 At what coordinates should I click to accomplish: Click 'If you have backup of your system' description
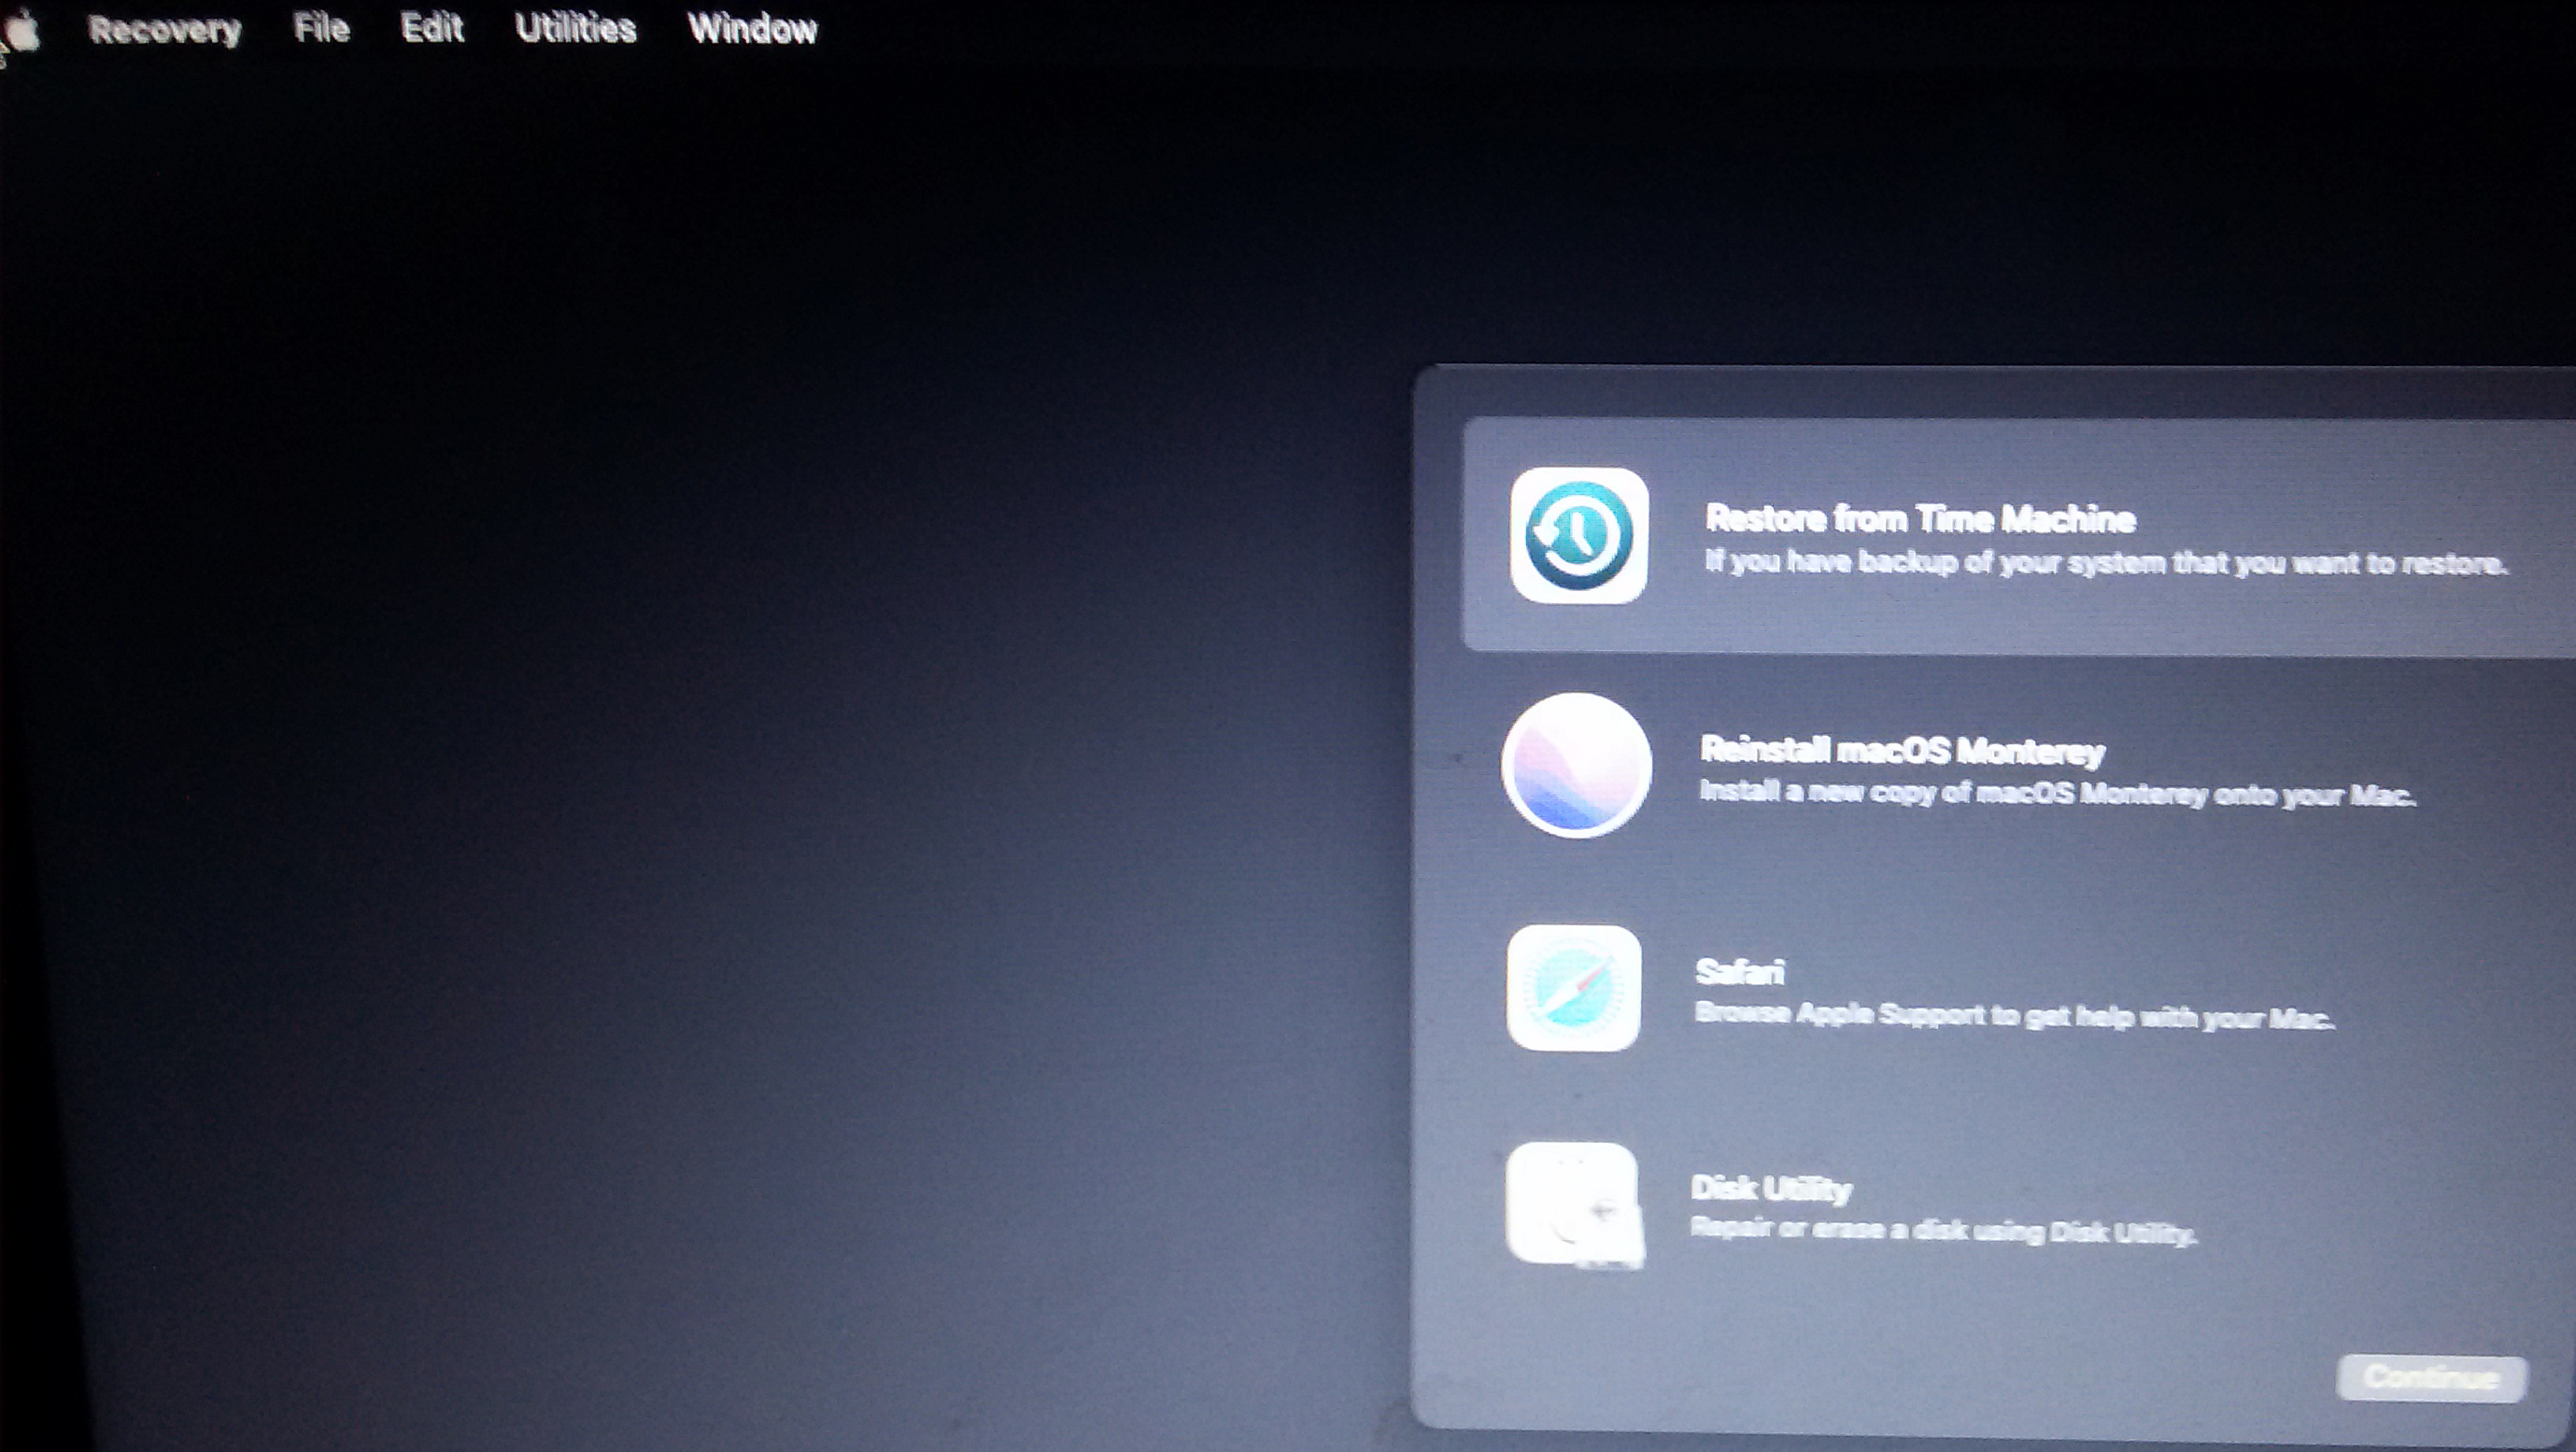[x=2105, y=563]
